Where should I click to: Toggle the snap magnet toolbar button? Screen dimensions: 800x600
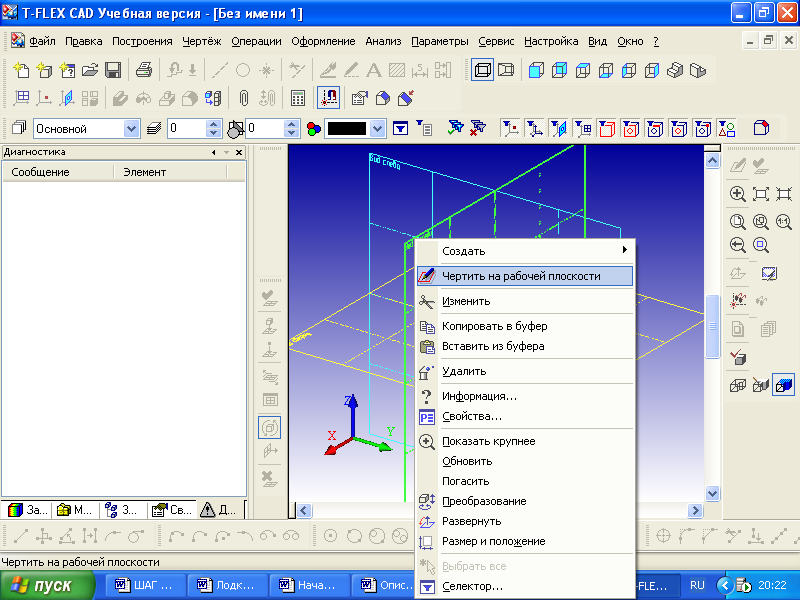[x=329, y=98]
